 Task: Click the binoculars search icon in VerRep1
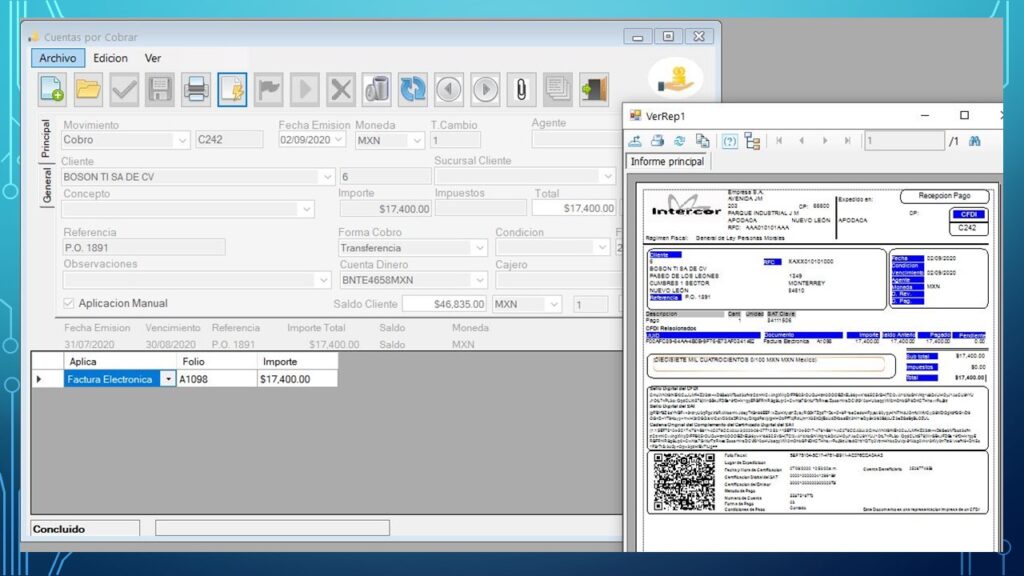[x=974, y=141]
